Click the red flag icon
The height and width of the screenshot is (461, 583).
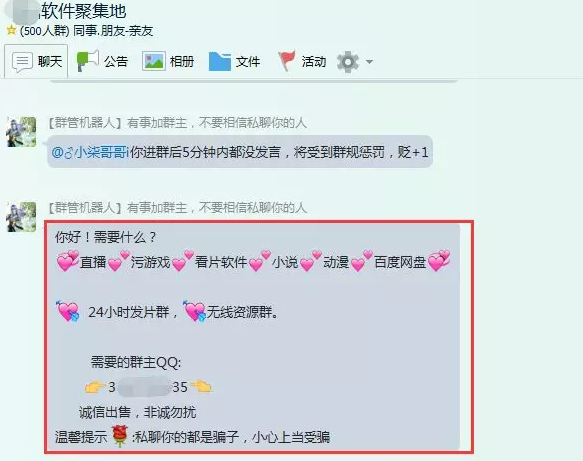pos(287,61)
